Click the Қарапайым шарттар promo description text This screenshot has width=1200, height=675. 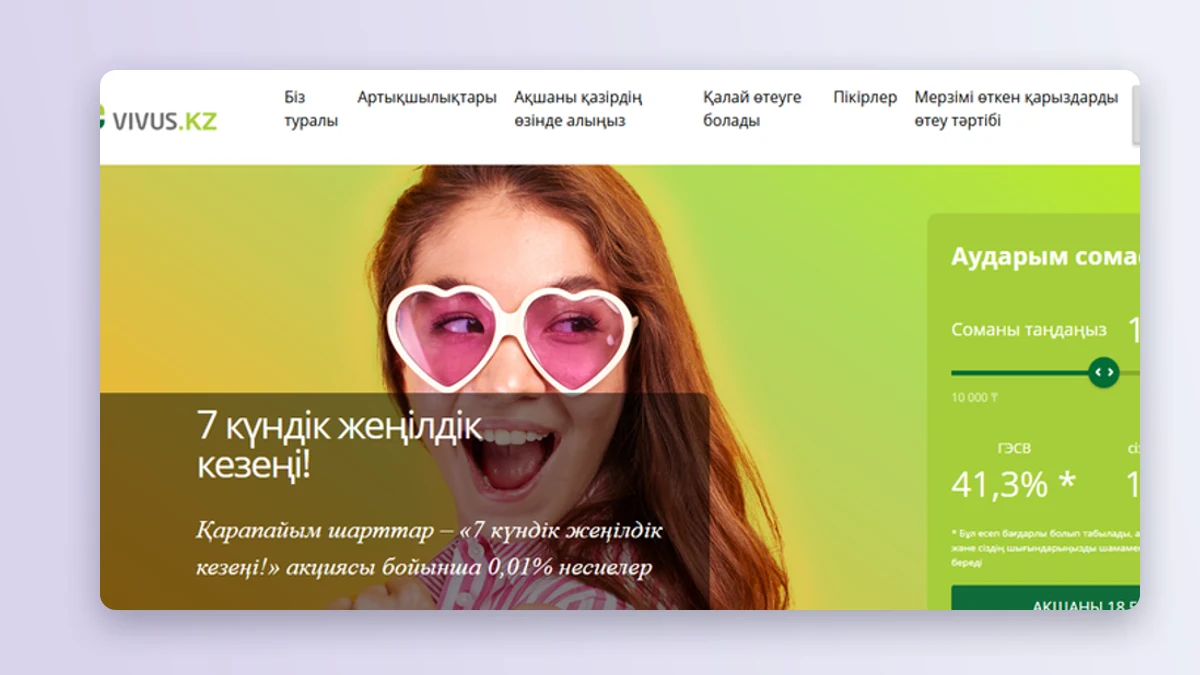tap(429, 549)
